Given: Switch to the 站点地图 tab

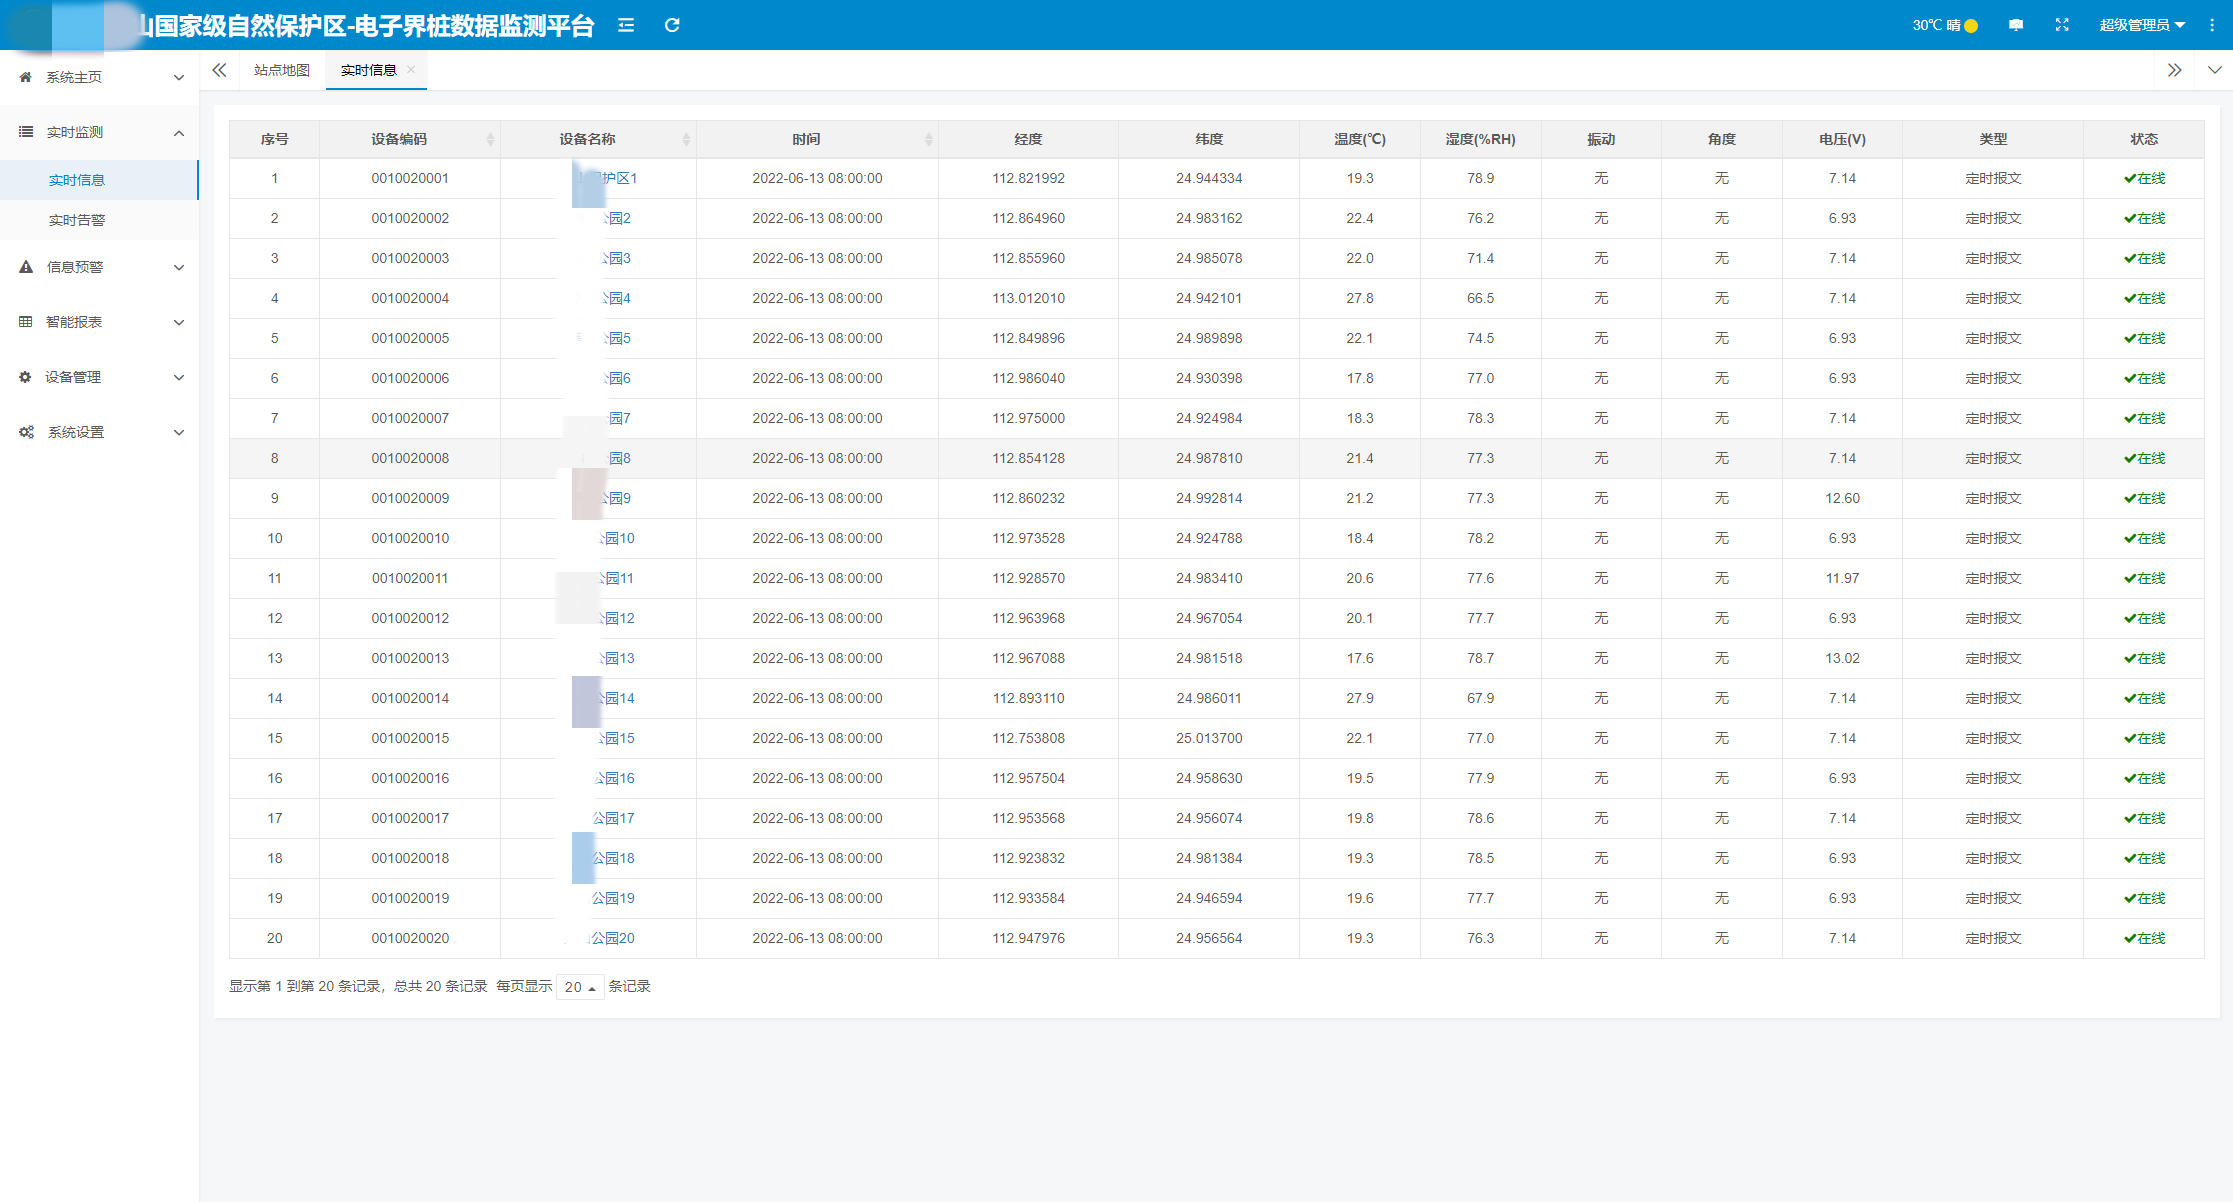Looking at the screenshot, I should point(282,70).
